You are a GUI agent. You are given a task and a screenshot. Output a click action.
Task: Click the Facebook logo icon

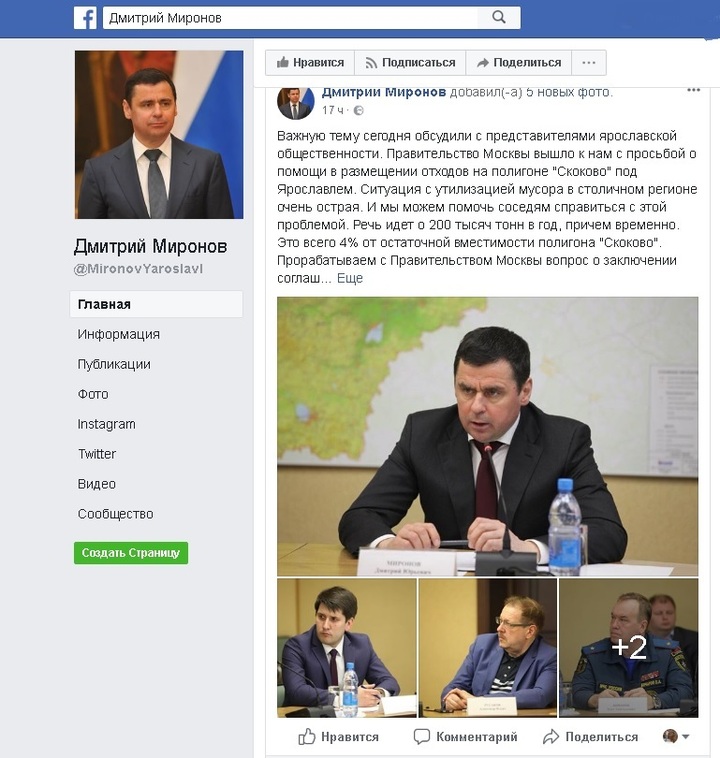click(86, 18)
